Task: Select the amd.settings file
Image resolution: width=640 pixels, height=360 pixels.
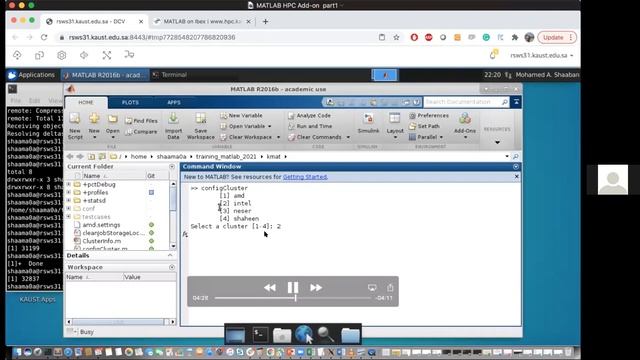Action: pyautogui.click(x=101, y=225)
